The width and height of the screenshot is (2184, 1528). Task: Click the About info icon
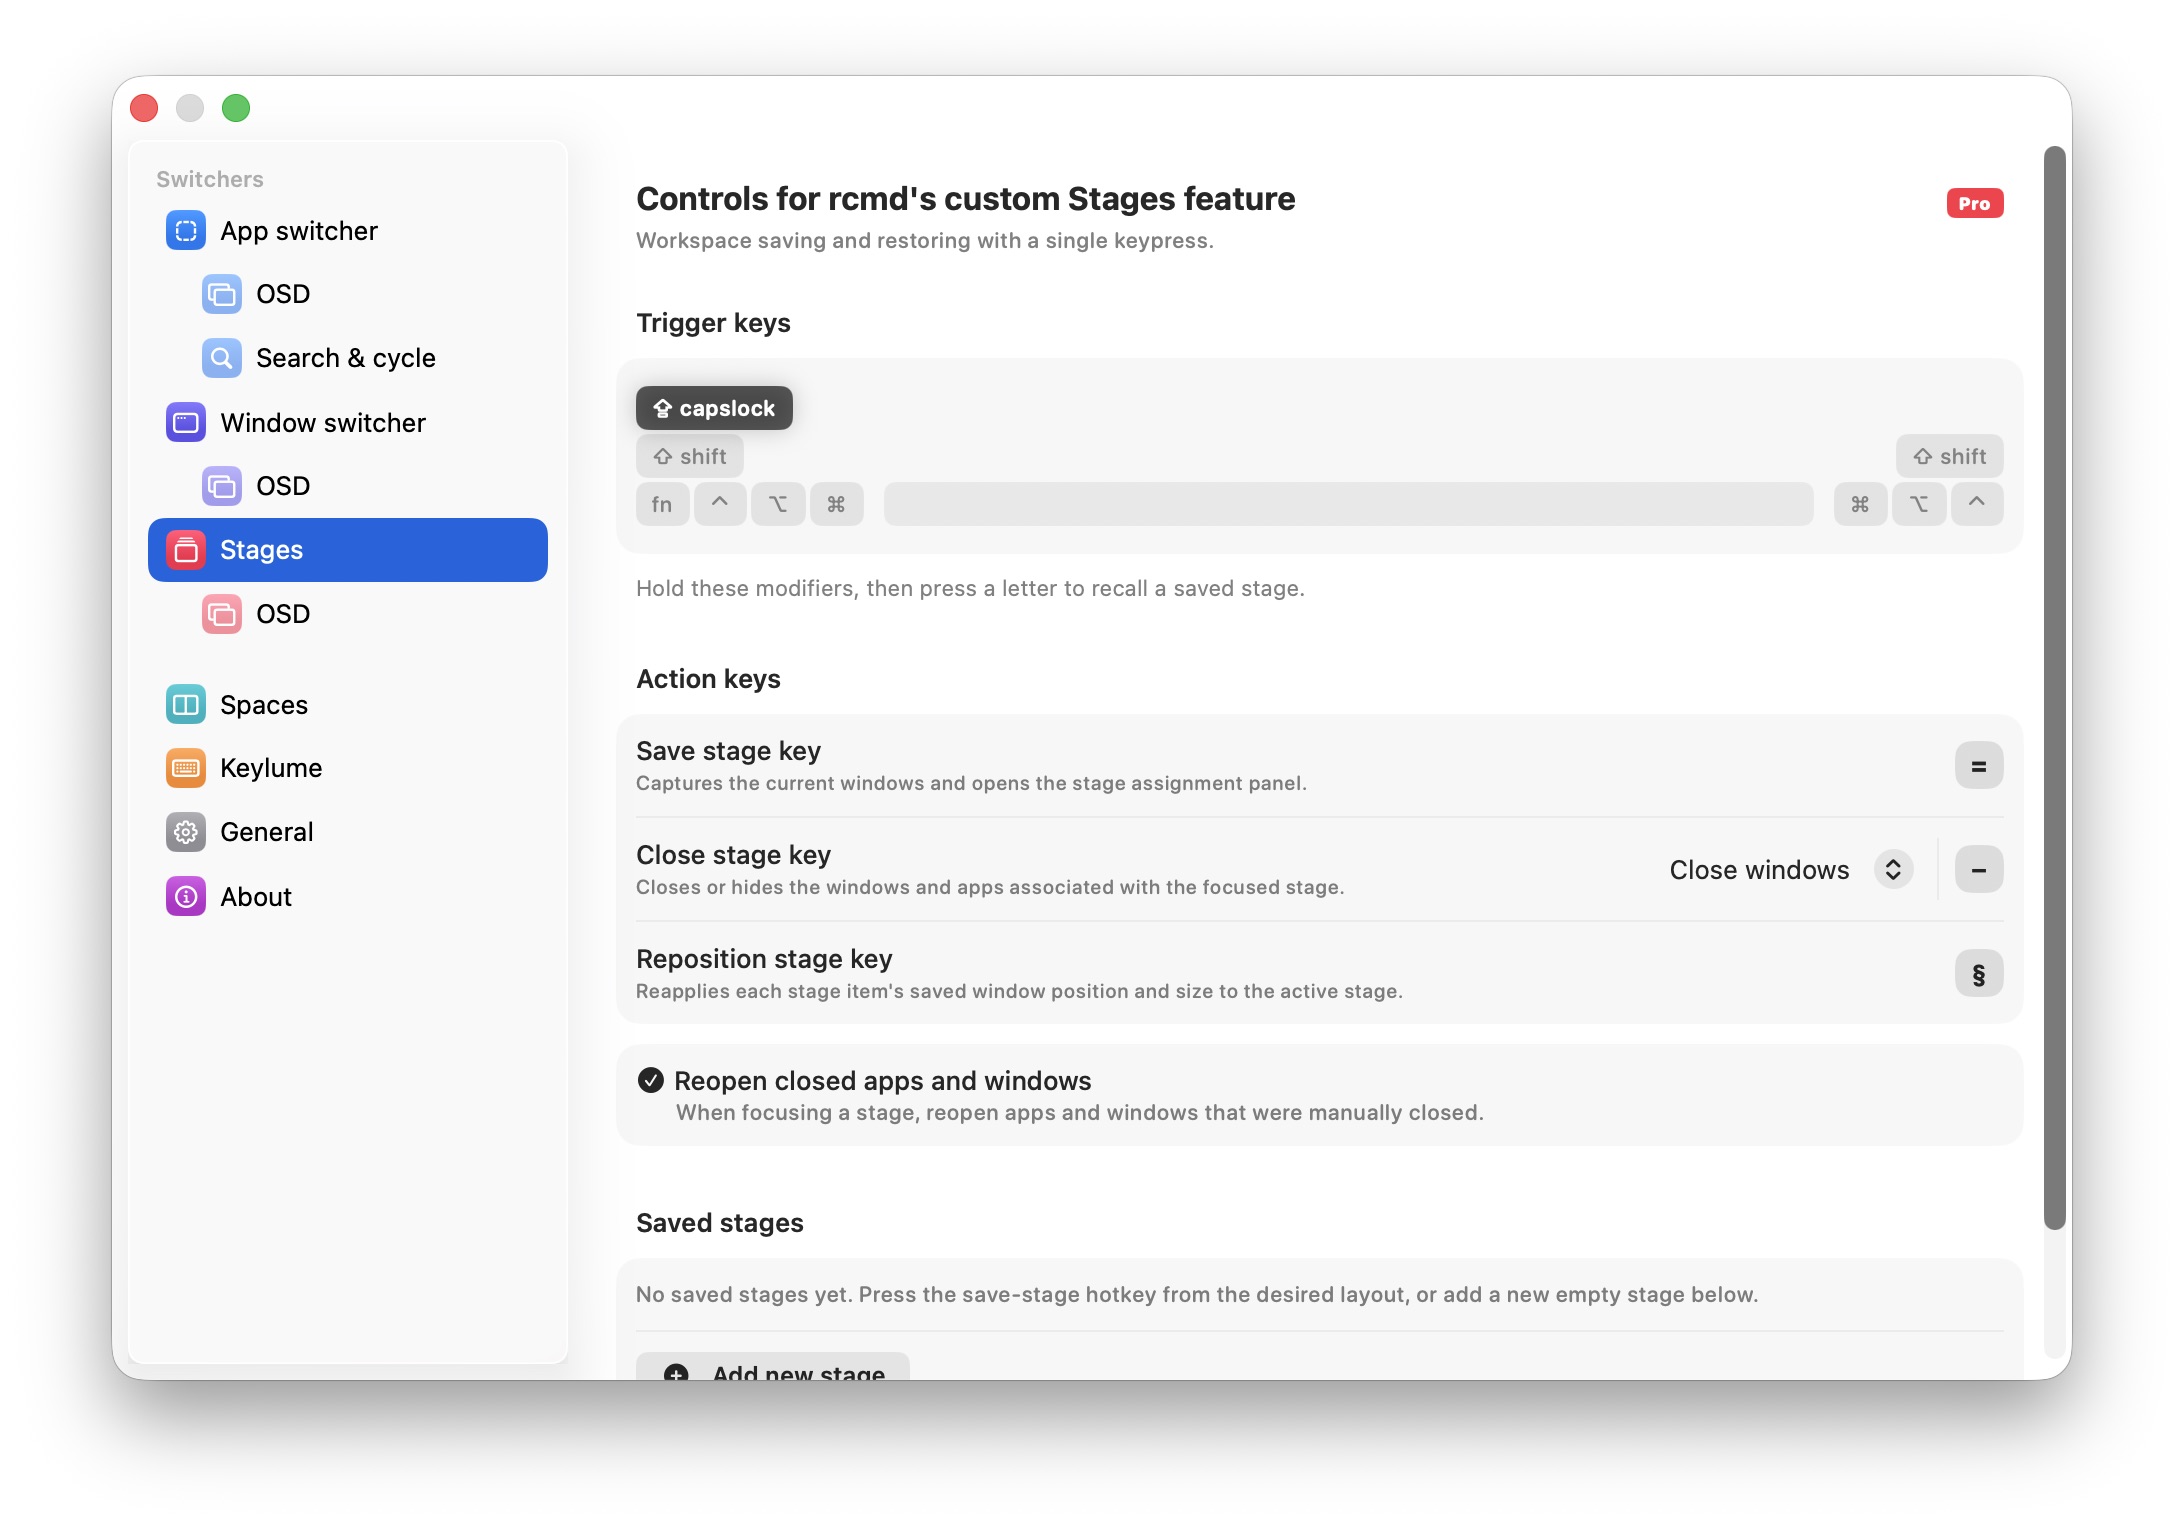coord(186,897)
